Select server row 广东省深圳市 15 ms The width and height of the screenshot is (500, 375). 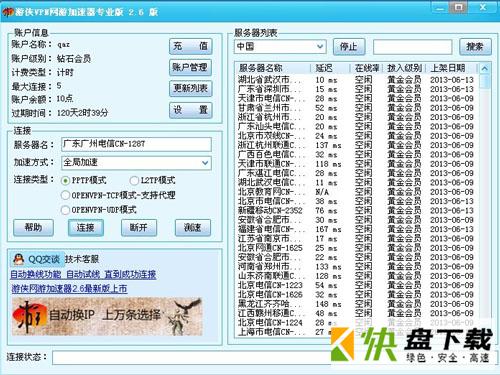[x=356, y=89]
